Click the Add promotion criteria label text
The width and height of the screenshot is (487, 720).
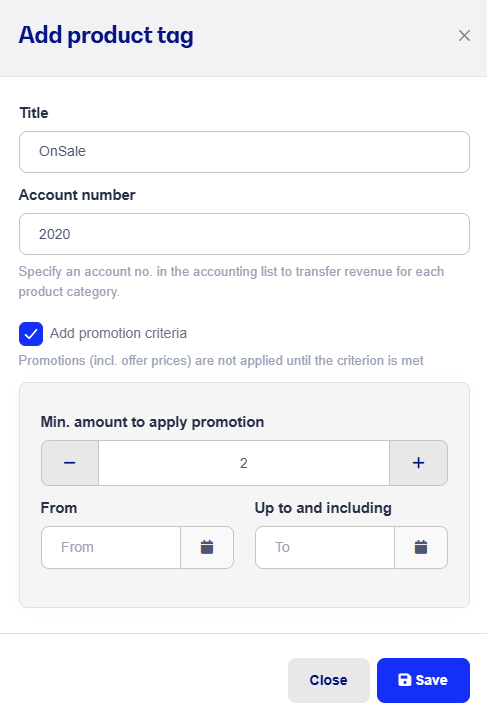[x=118, y=333]
